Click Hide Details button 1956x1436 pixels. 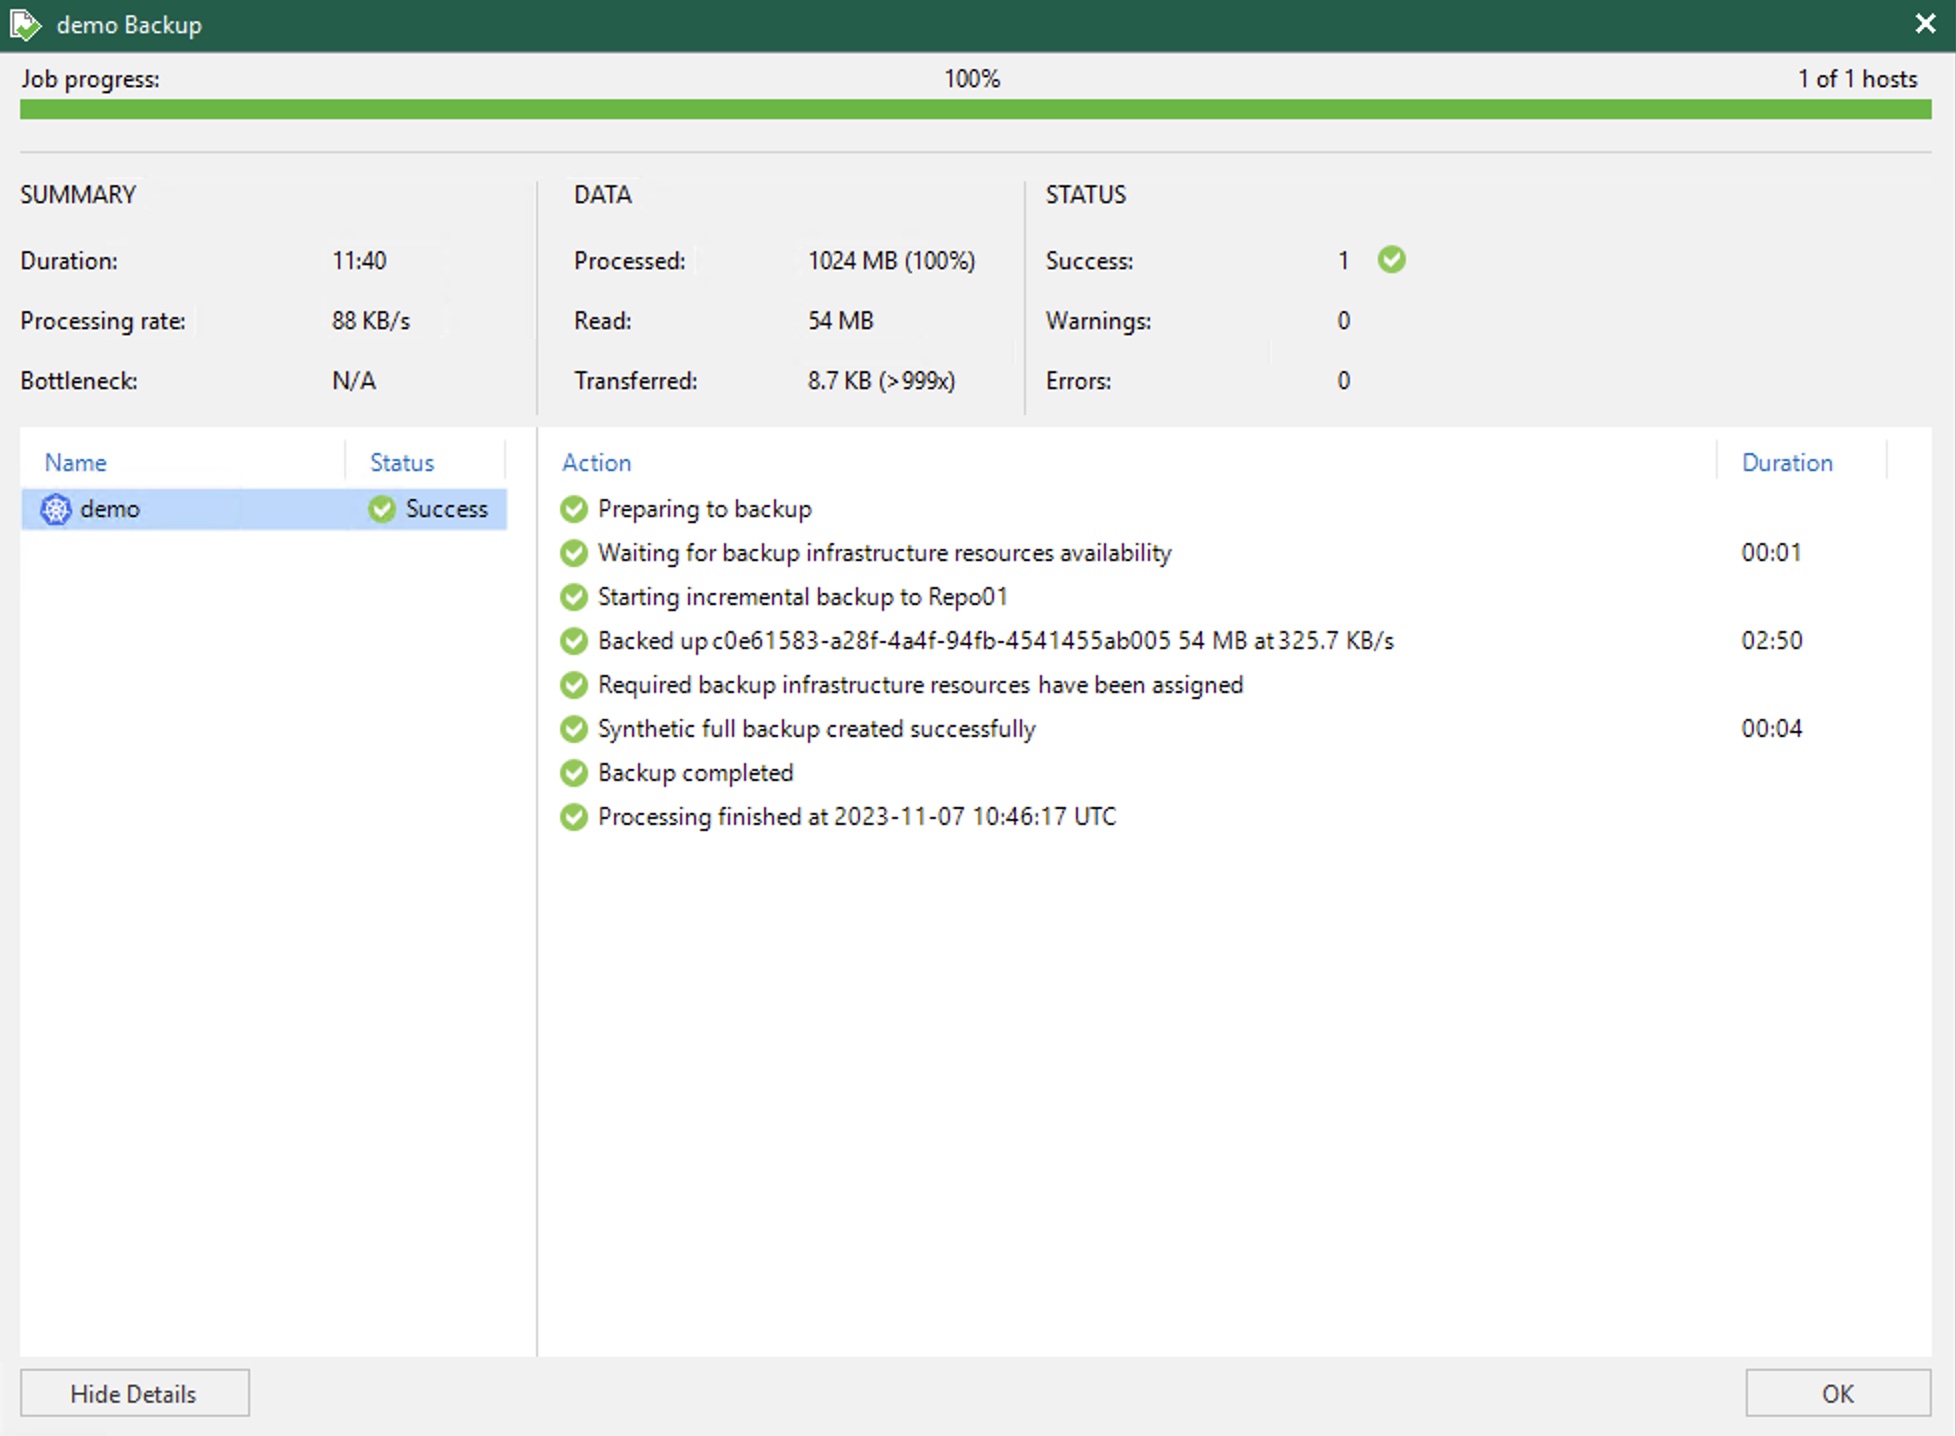[x=134, y=1393]
